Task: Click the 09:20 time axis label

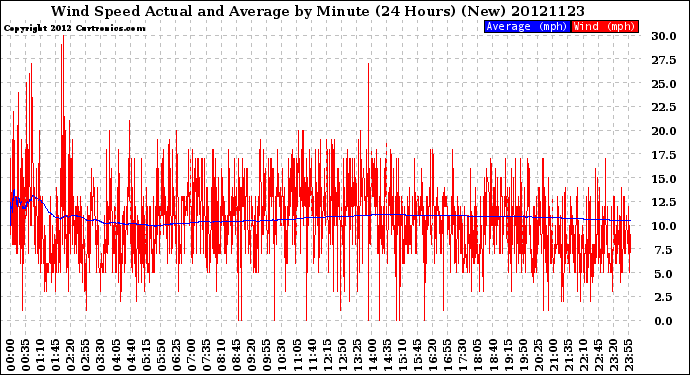Action: (x=252, y=355)
